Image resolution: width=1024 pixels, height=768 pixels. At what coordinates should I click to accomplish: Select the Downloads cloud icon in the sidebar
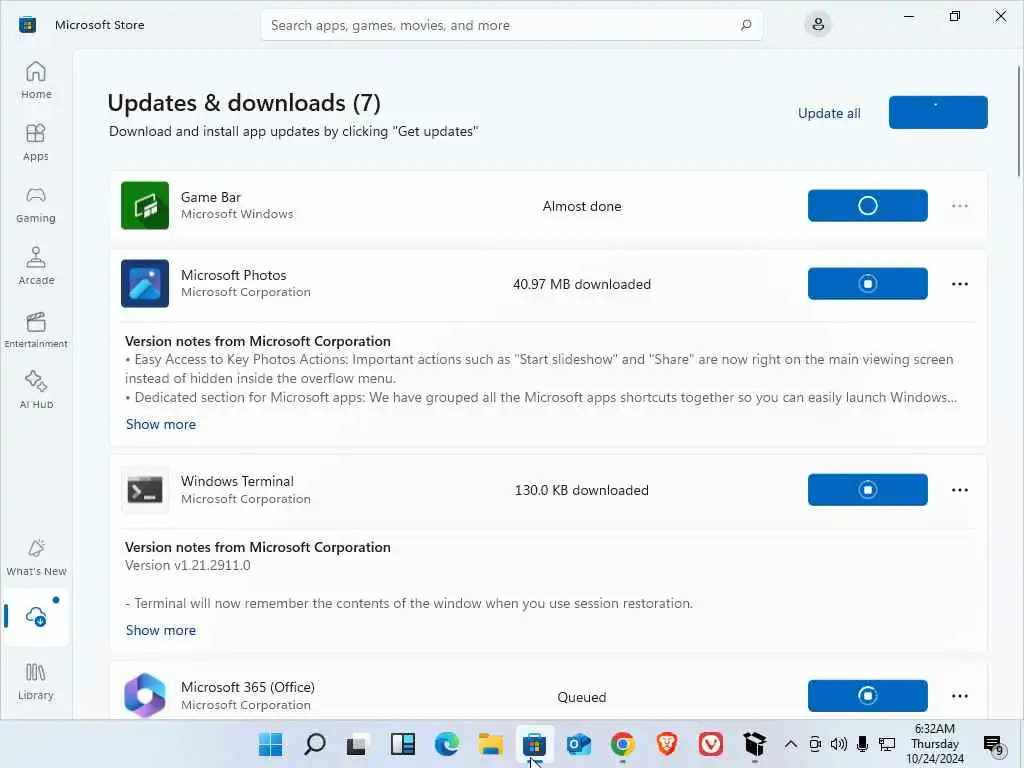(x=36, y=616)
